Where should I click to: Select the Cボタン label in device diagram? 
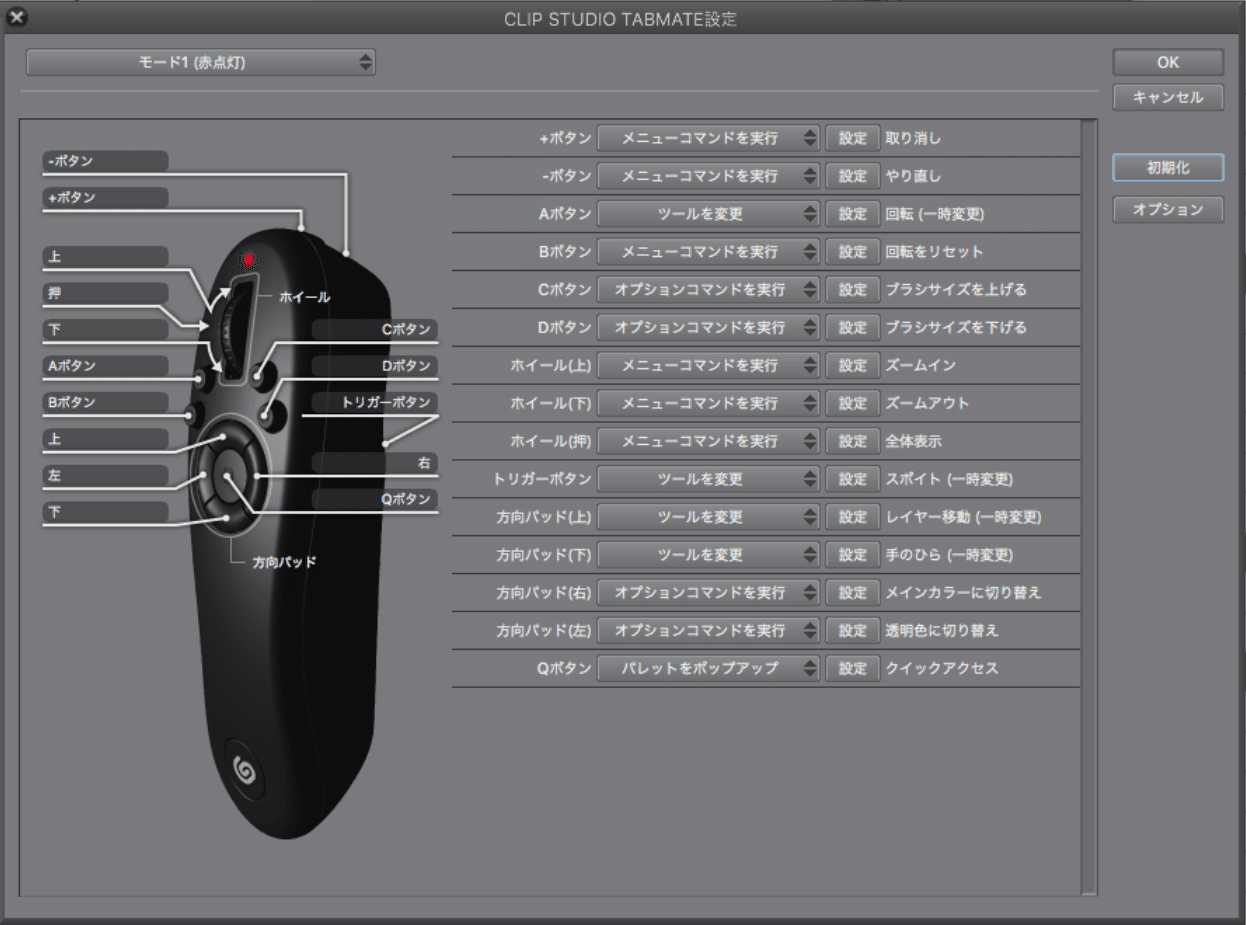pos(375,329)
